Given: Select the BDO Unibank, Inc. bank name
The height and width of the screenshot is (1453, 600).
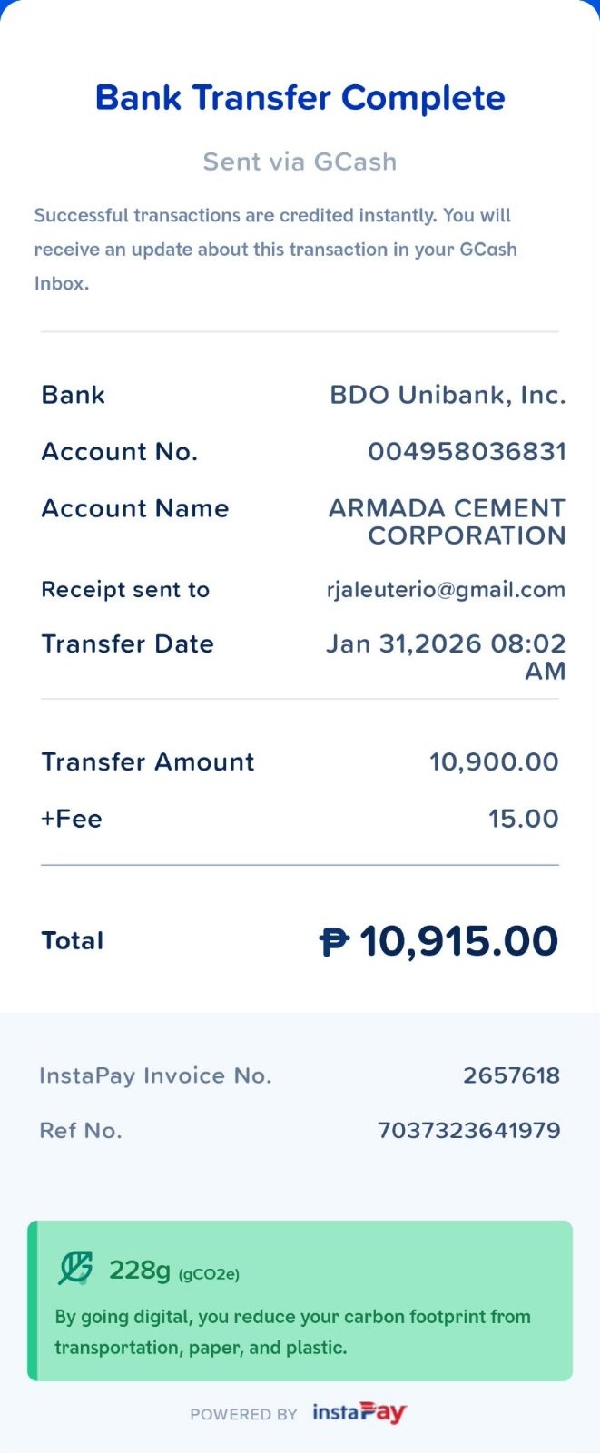Looking at the screenshot, I should (x=447, y=395).
